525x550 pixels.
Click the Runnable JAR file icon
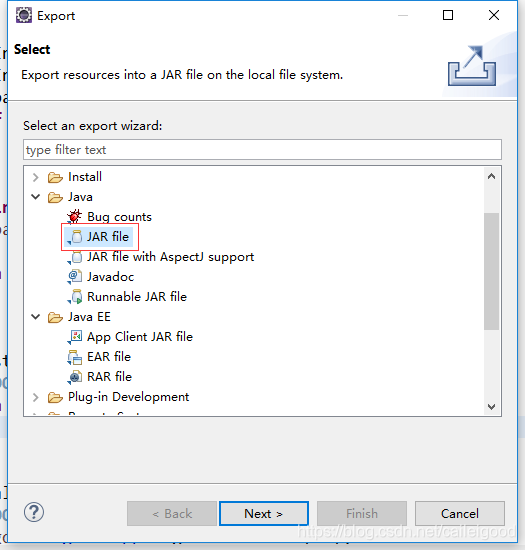[75, 297]
